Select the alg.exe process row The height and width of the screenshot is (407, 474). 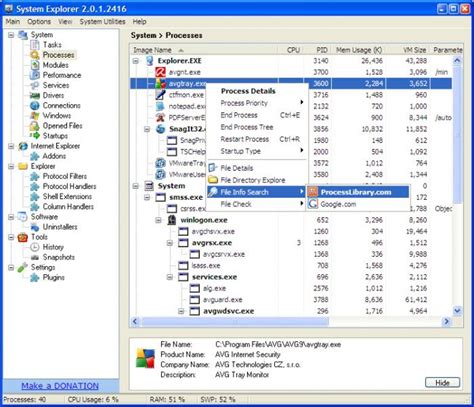(291, 288)
